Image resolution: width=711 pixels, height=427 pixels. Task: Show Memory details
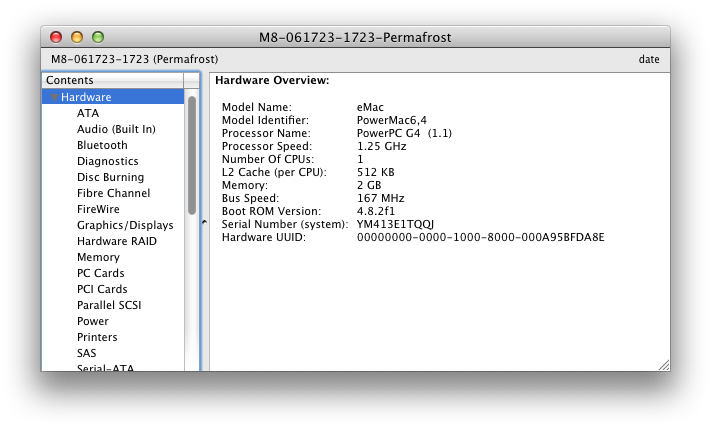click(x=98, y=257)
